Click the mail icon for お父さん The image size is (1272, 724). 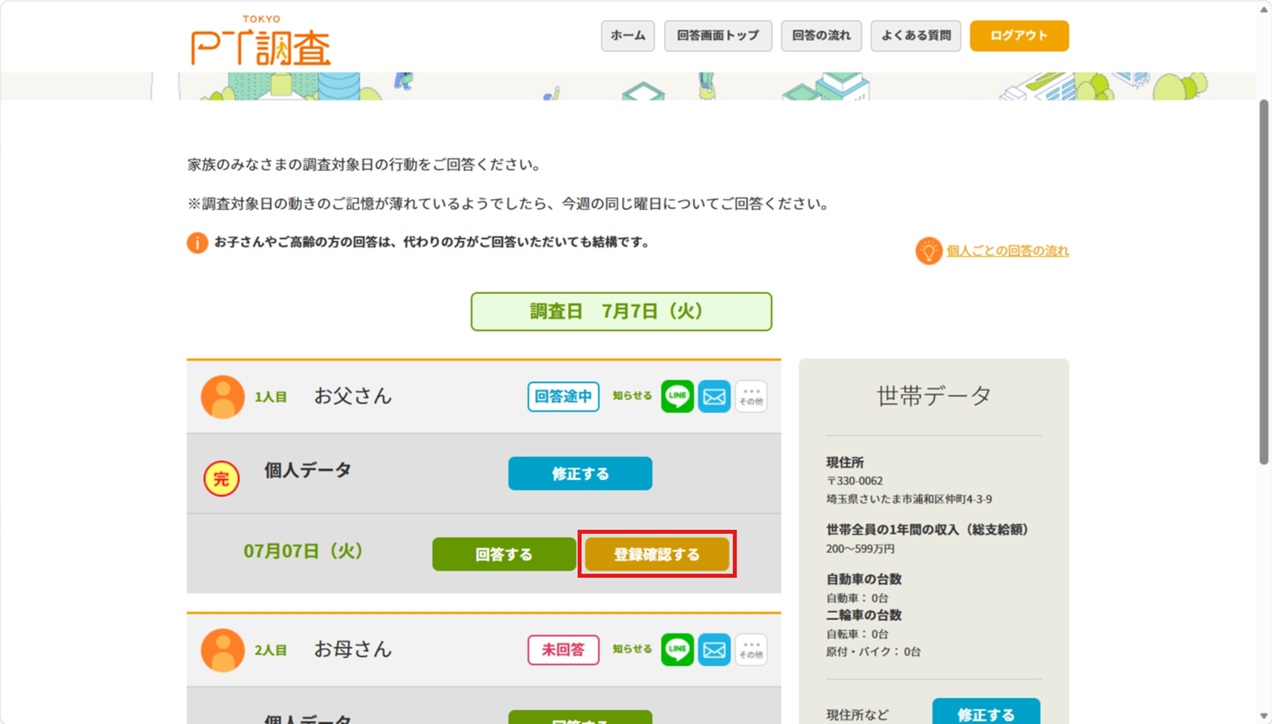click(714, 396)
